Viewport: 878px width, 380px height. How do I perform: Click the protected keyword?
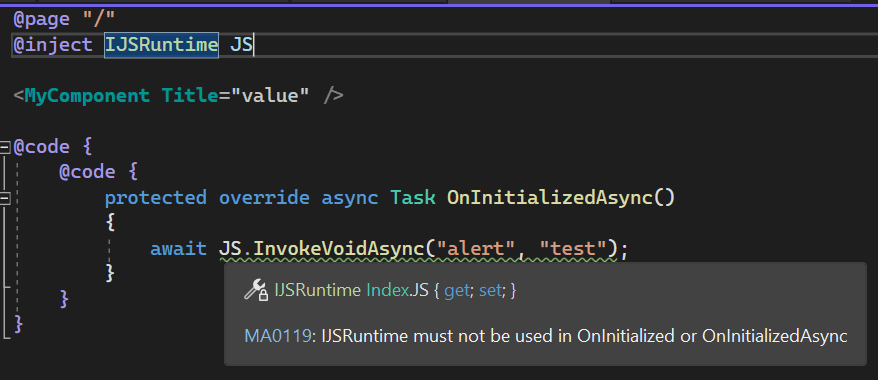point(156,197)
